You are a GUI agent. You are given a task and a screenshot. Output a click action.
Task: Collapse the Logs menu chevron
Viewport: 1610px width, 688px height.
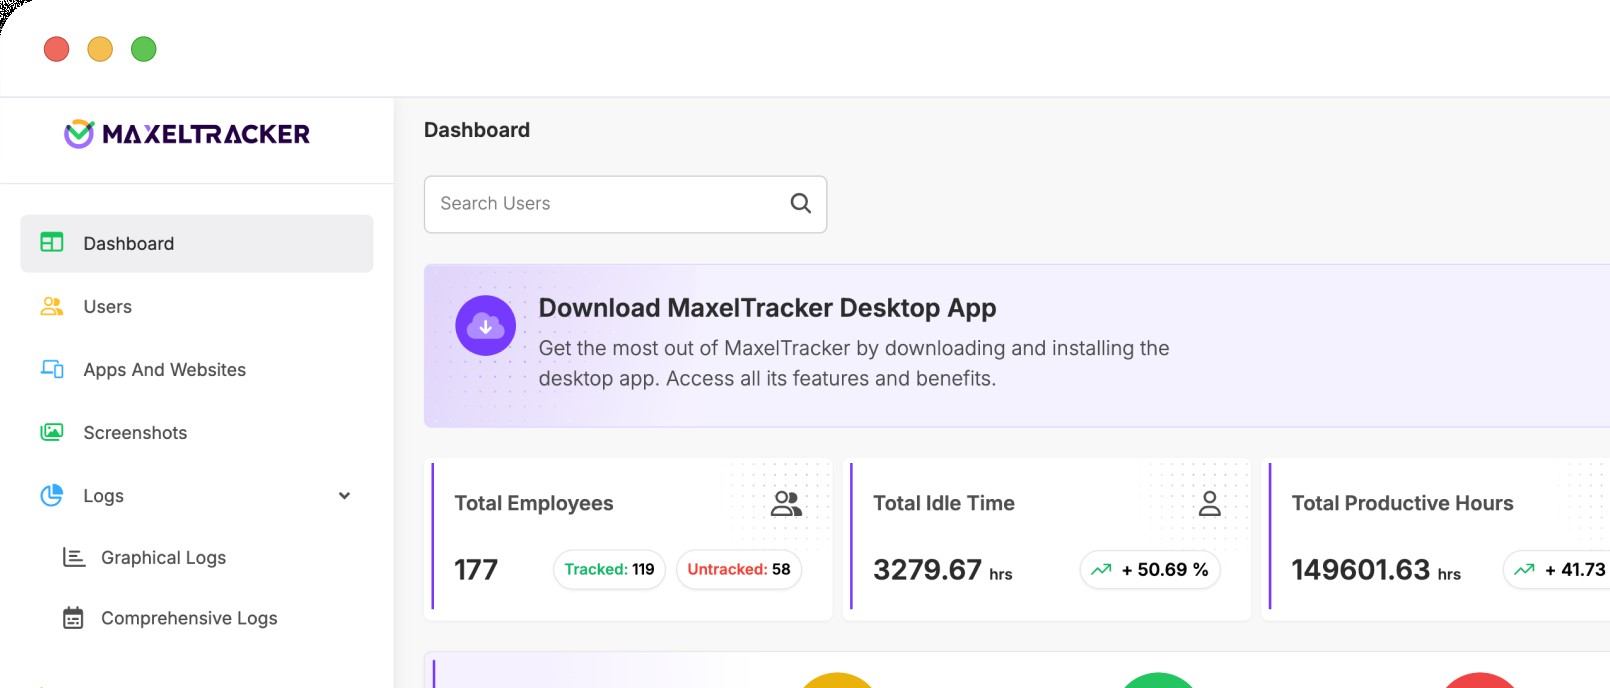point(344,496)
